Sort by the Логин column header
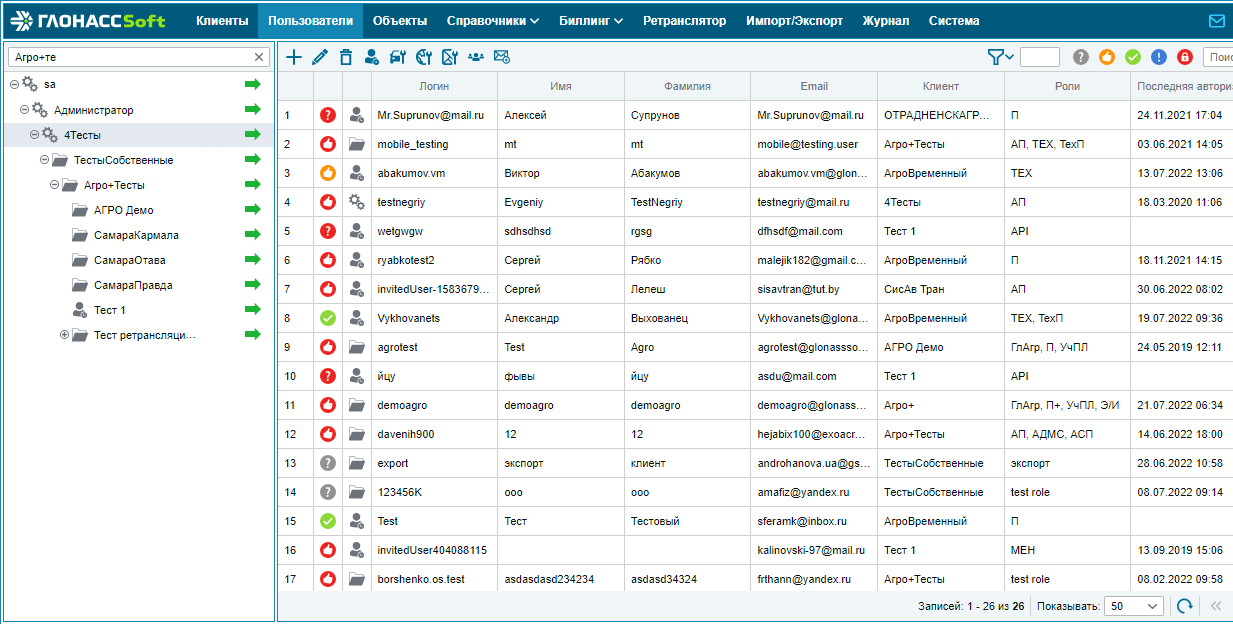 point(434,86)
